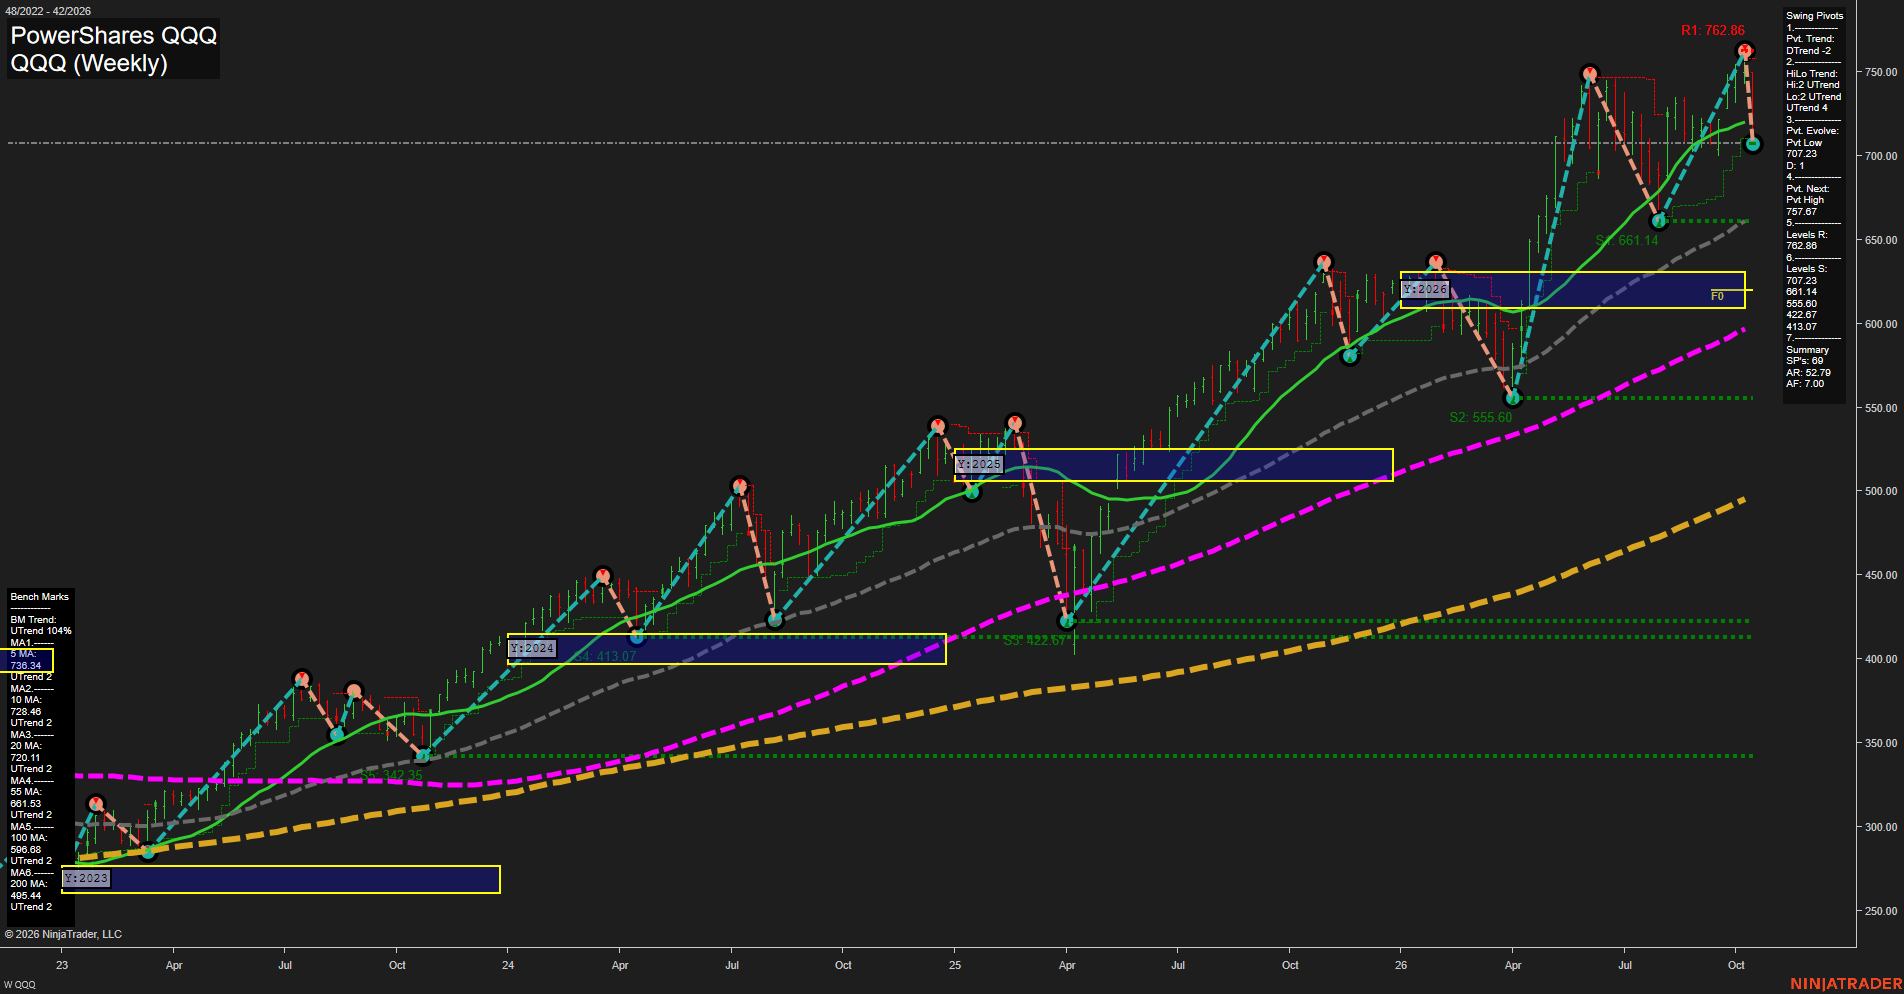Click the AF: 7.00 summary value
This screenshot has width=1904, height=994.
tap(1805, 384)
